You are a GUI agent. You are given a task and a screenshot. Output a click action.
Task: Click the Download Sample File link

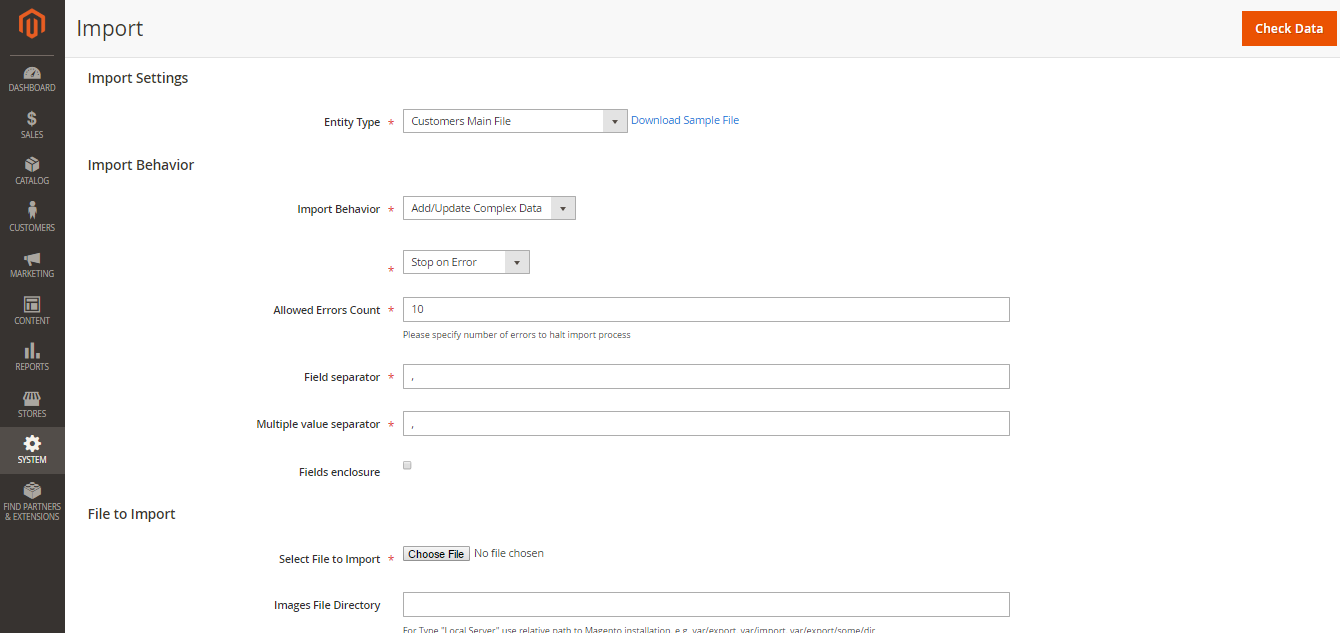pyautogui.click(x=685, y=119)
